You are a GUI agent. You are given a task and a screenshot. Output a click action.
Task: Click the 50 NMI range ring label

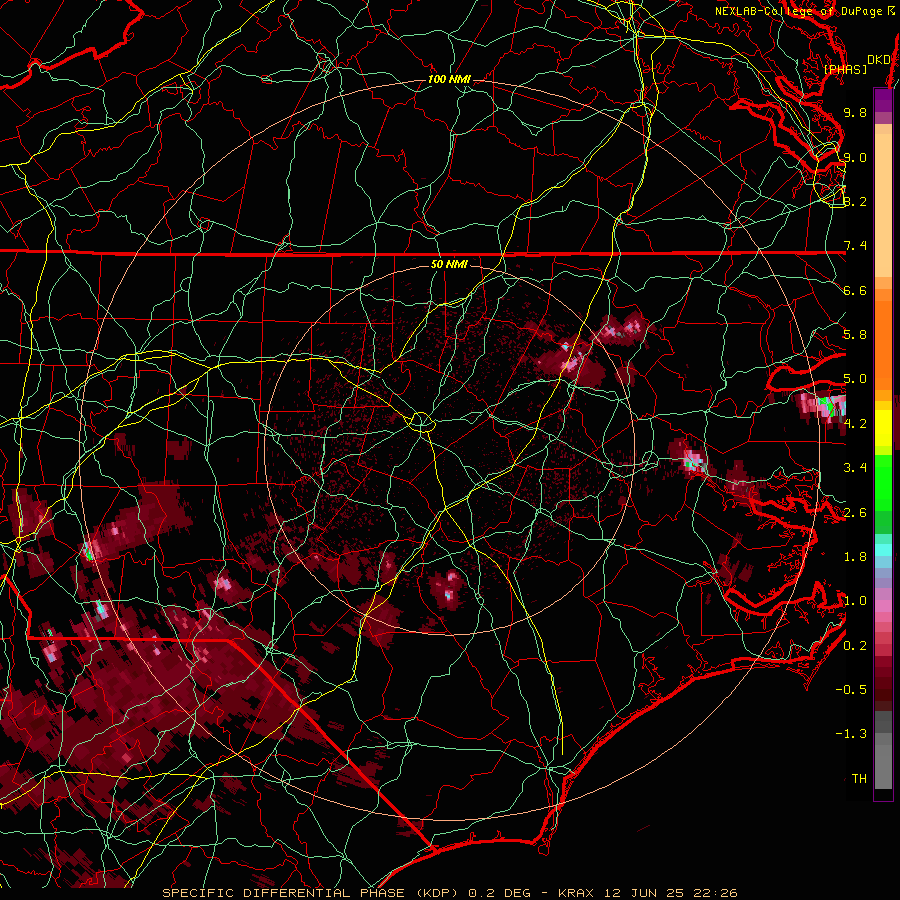tap(449, 264)
